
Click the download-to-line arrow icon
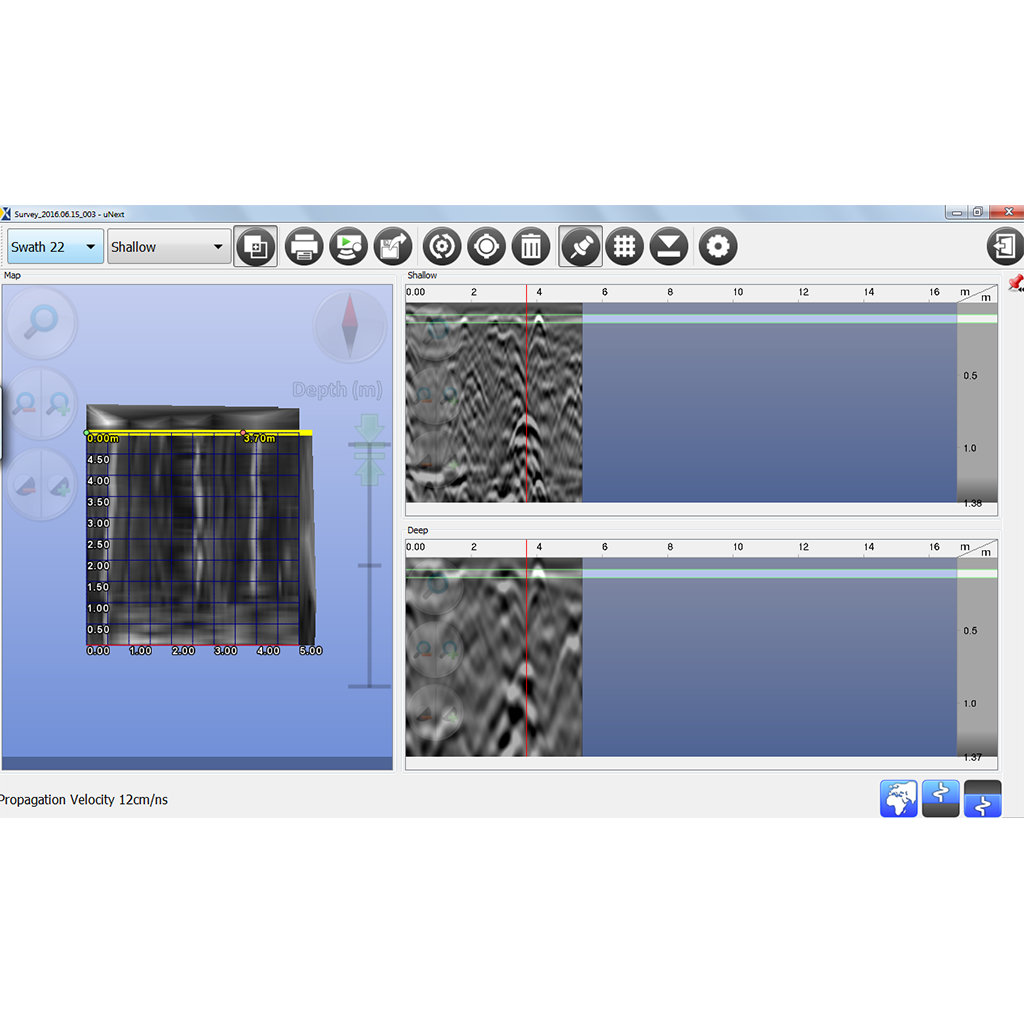(669, 246)
